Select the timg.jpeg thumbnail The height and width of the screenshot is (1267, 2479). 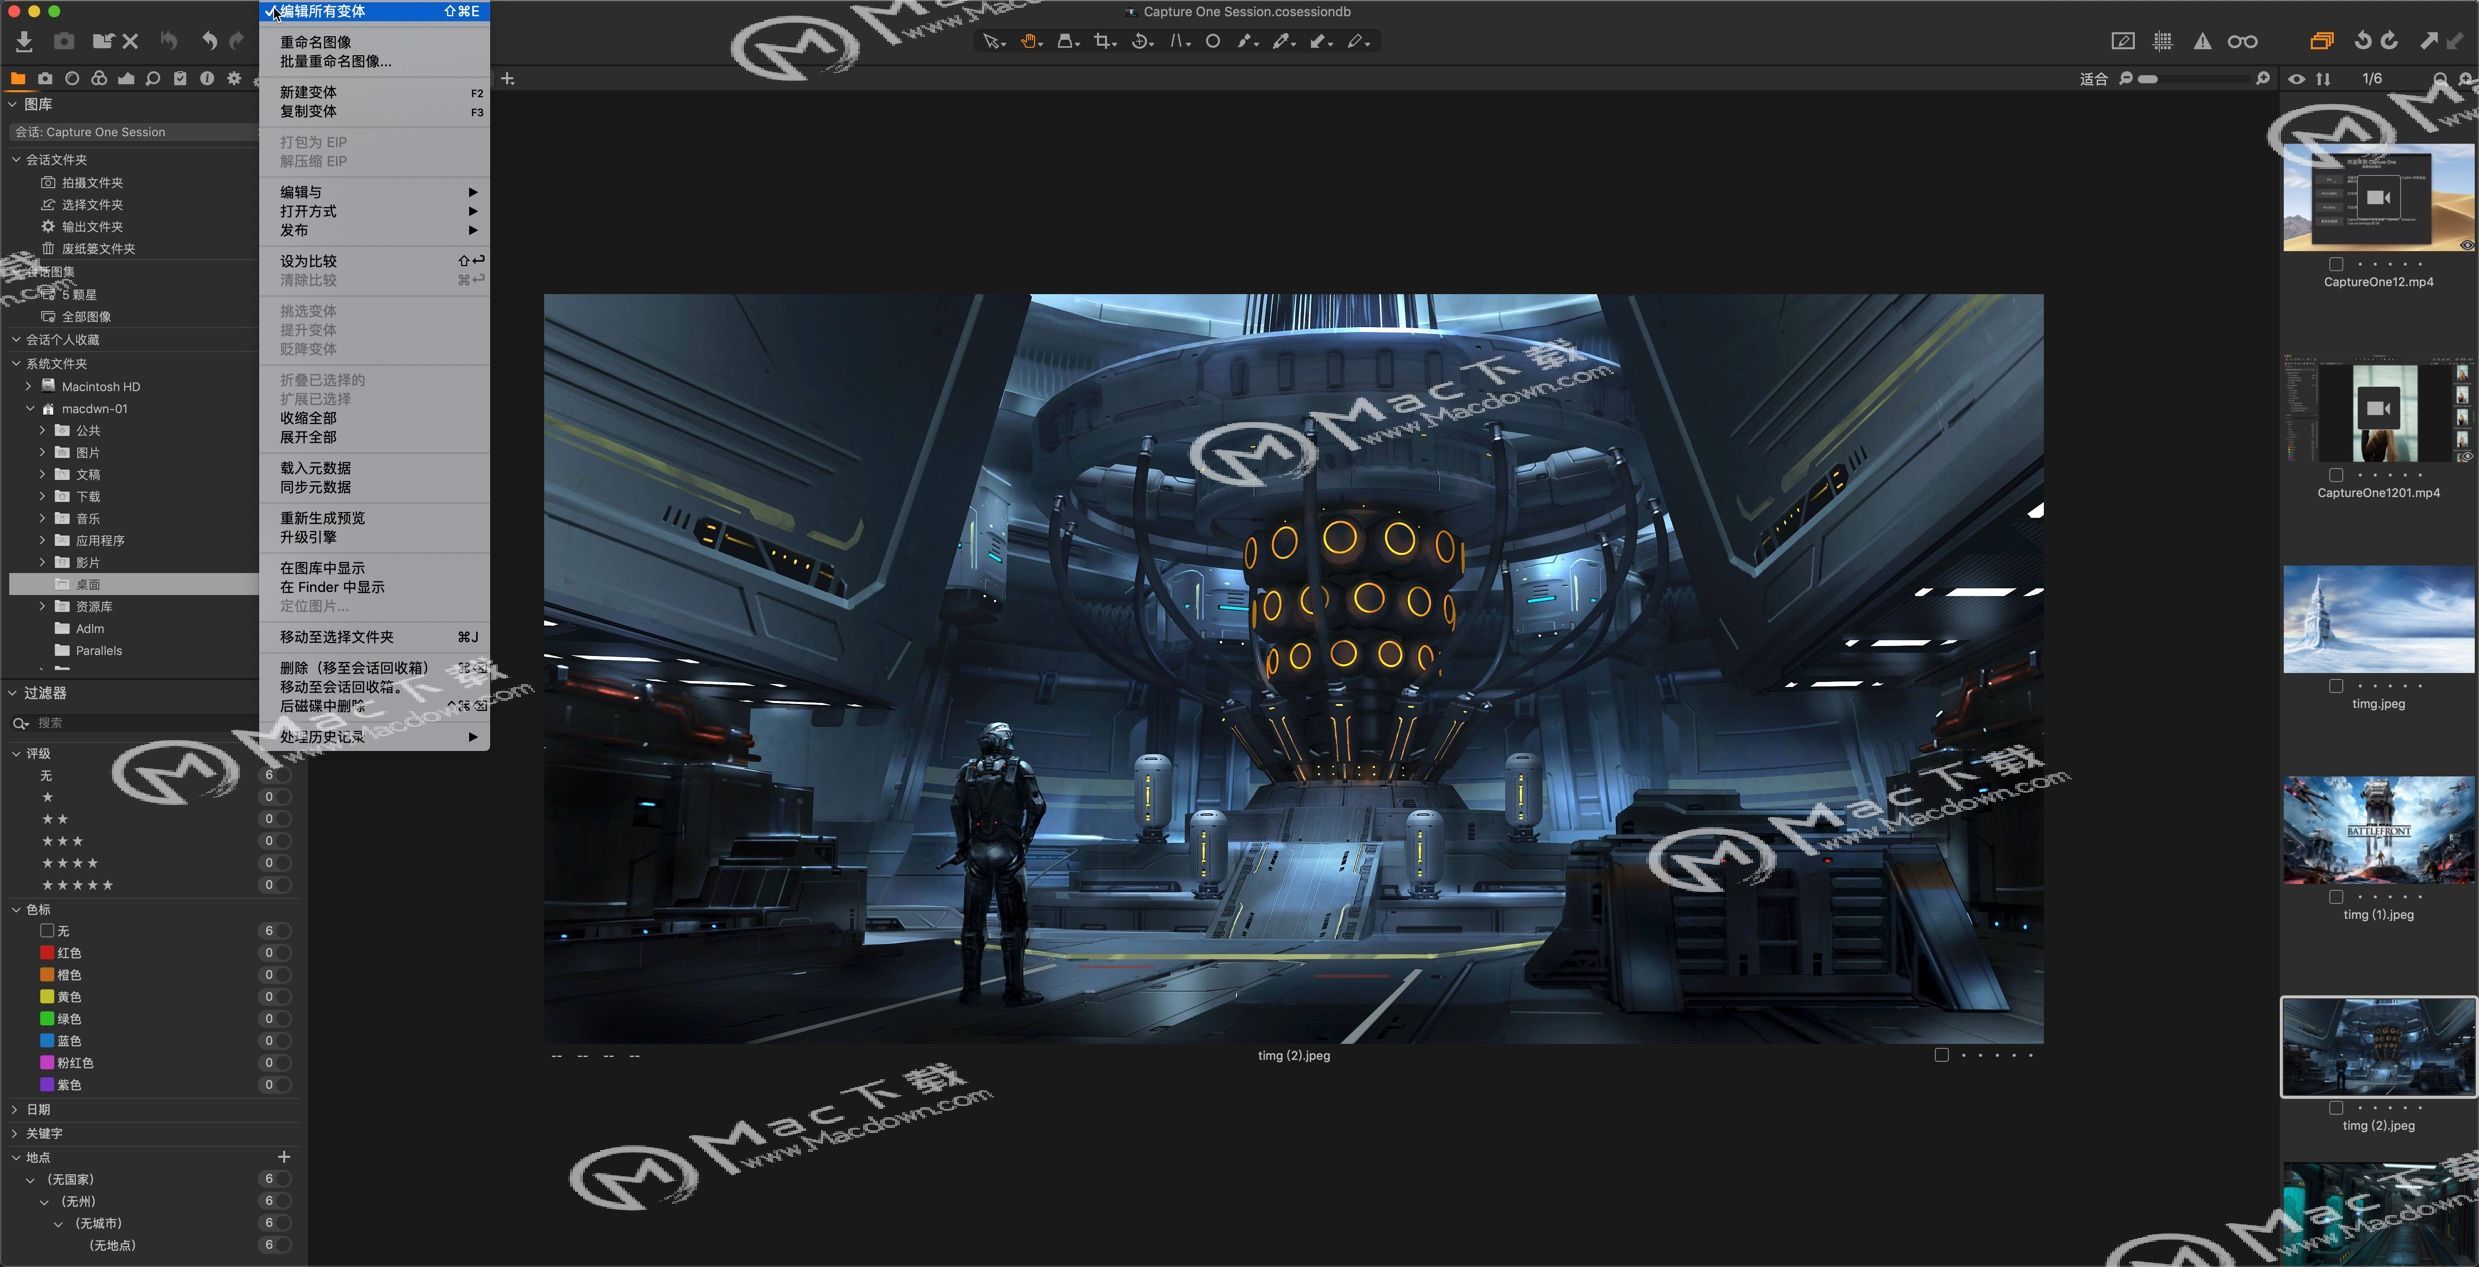(x=2378, y=619)
